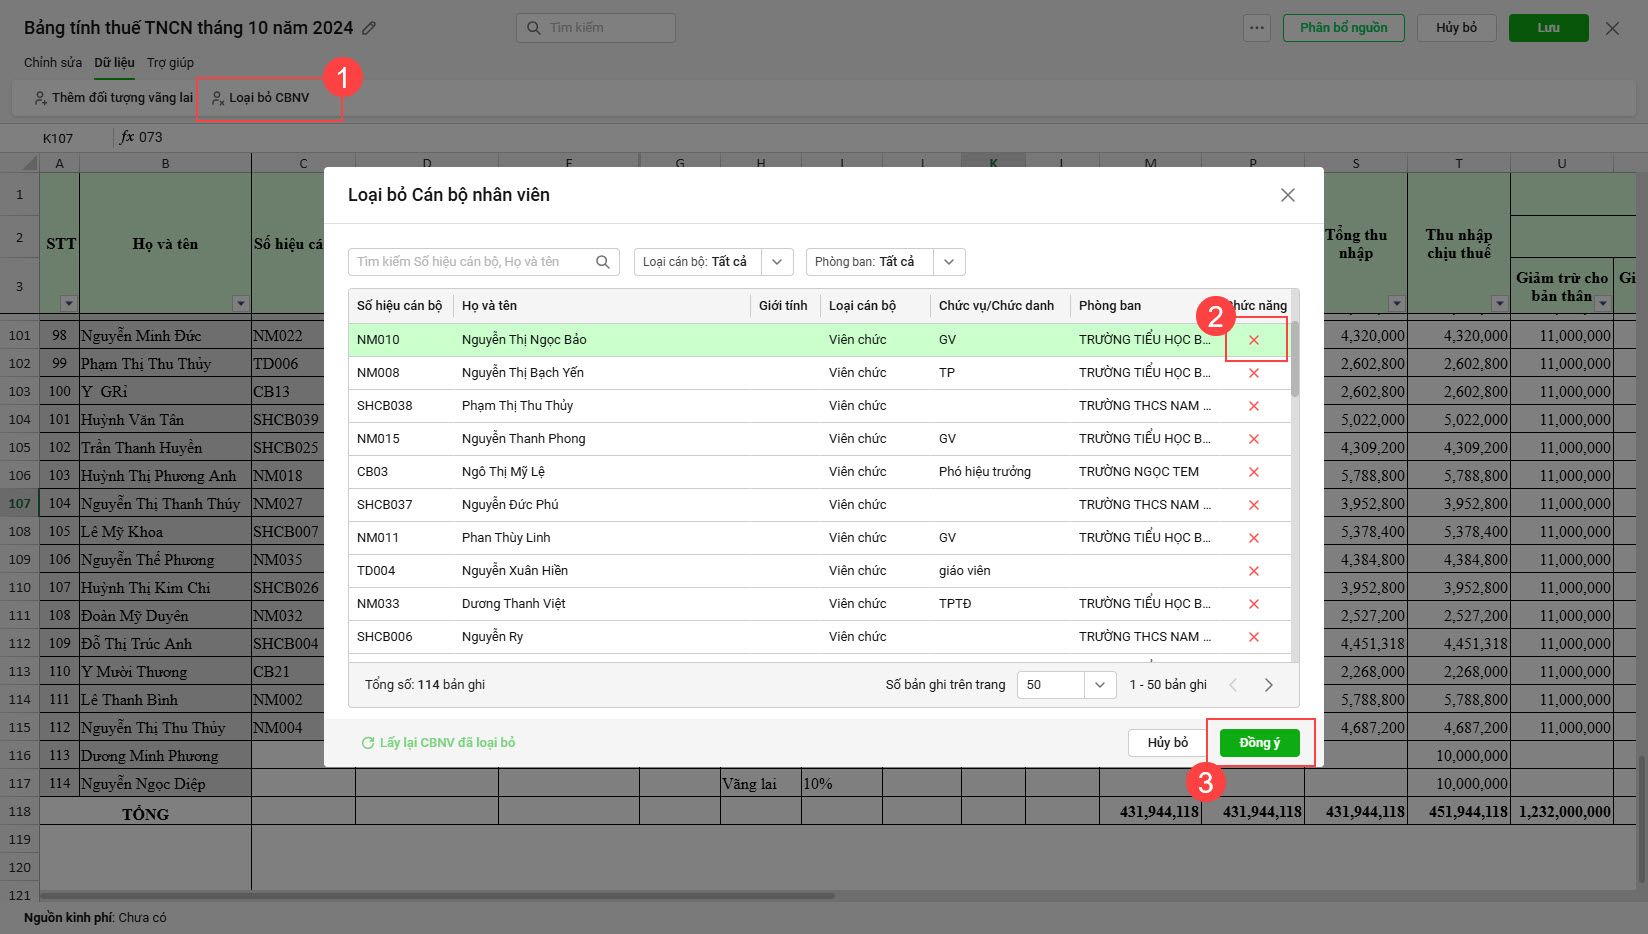Click red X for Dương Thanh Việt

tap(1253, 604)
